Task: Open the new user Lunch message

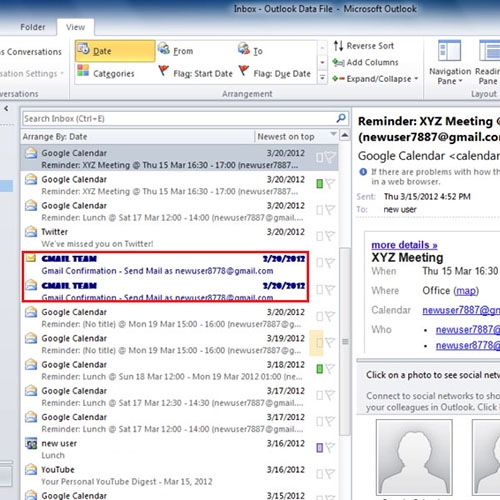Action: point(179,449)
